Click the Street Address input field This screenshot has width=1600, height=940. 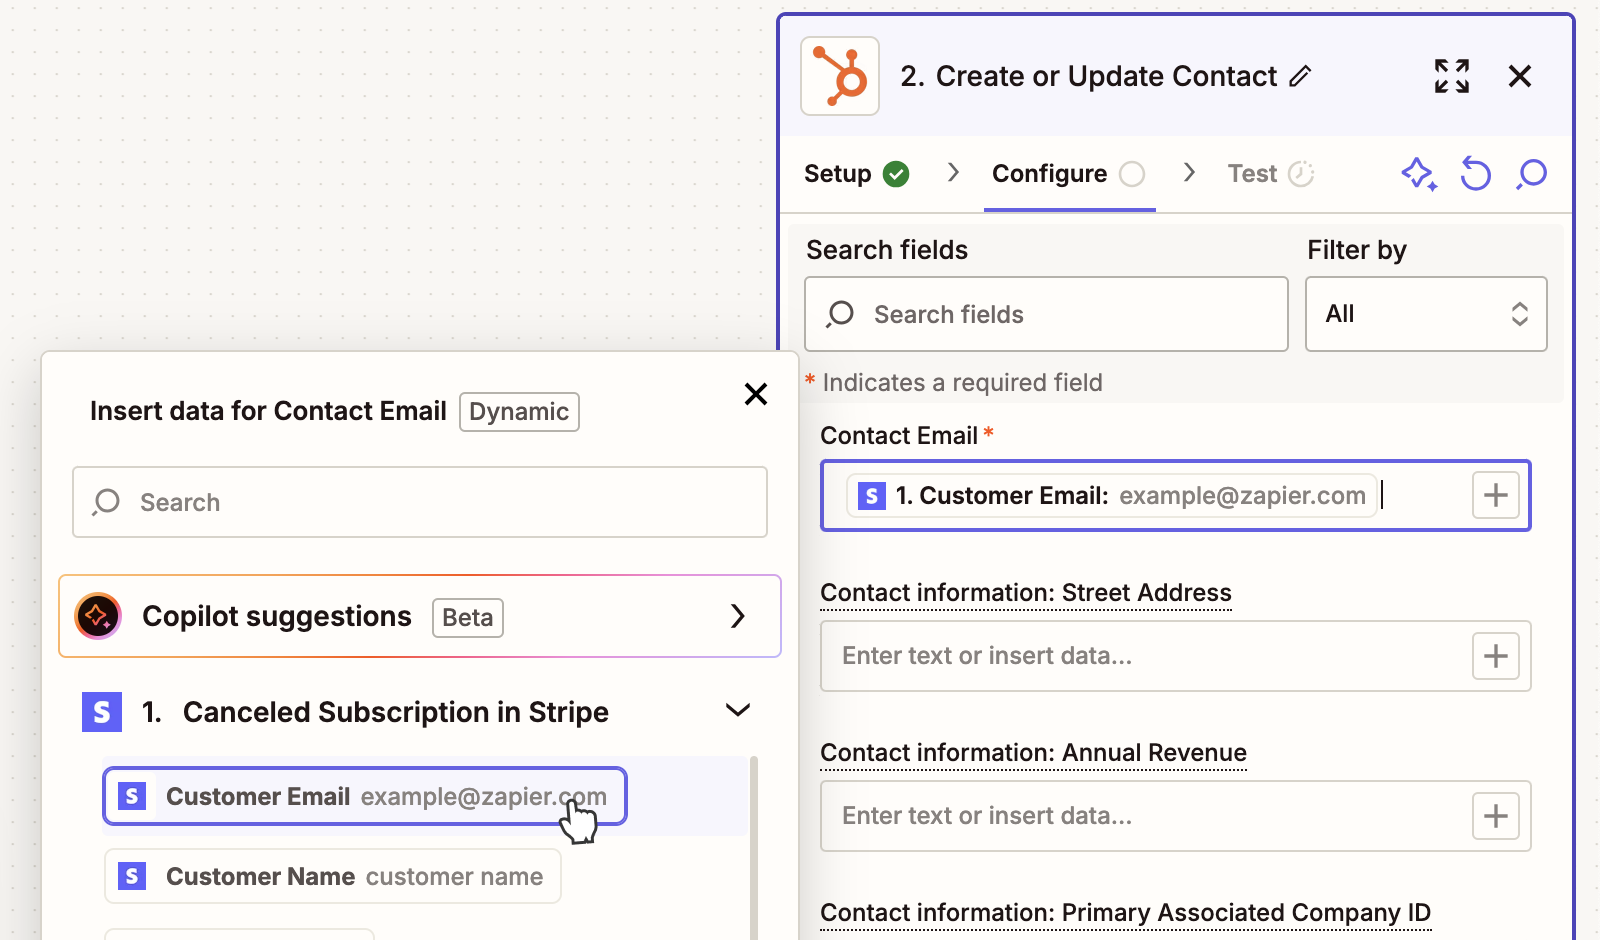[1176, 656]
